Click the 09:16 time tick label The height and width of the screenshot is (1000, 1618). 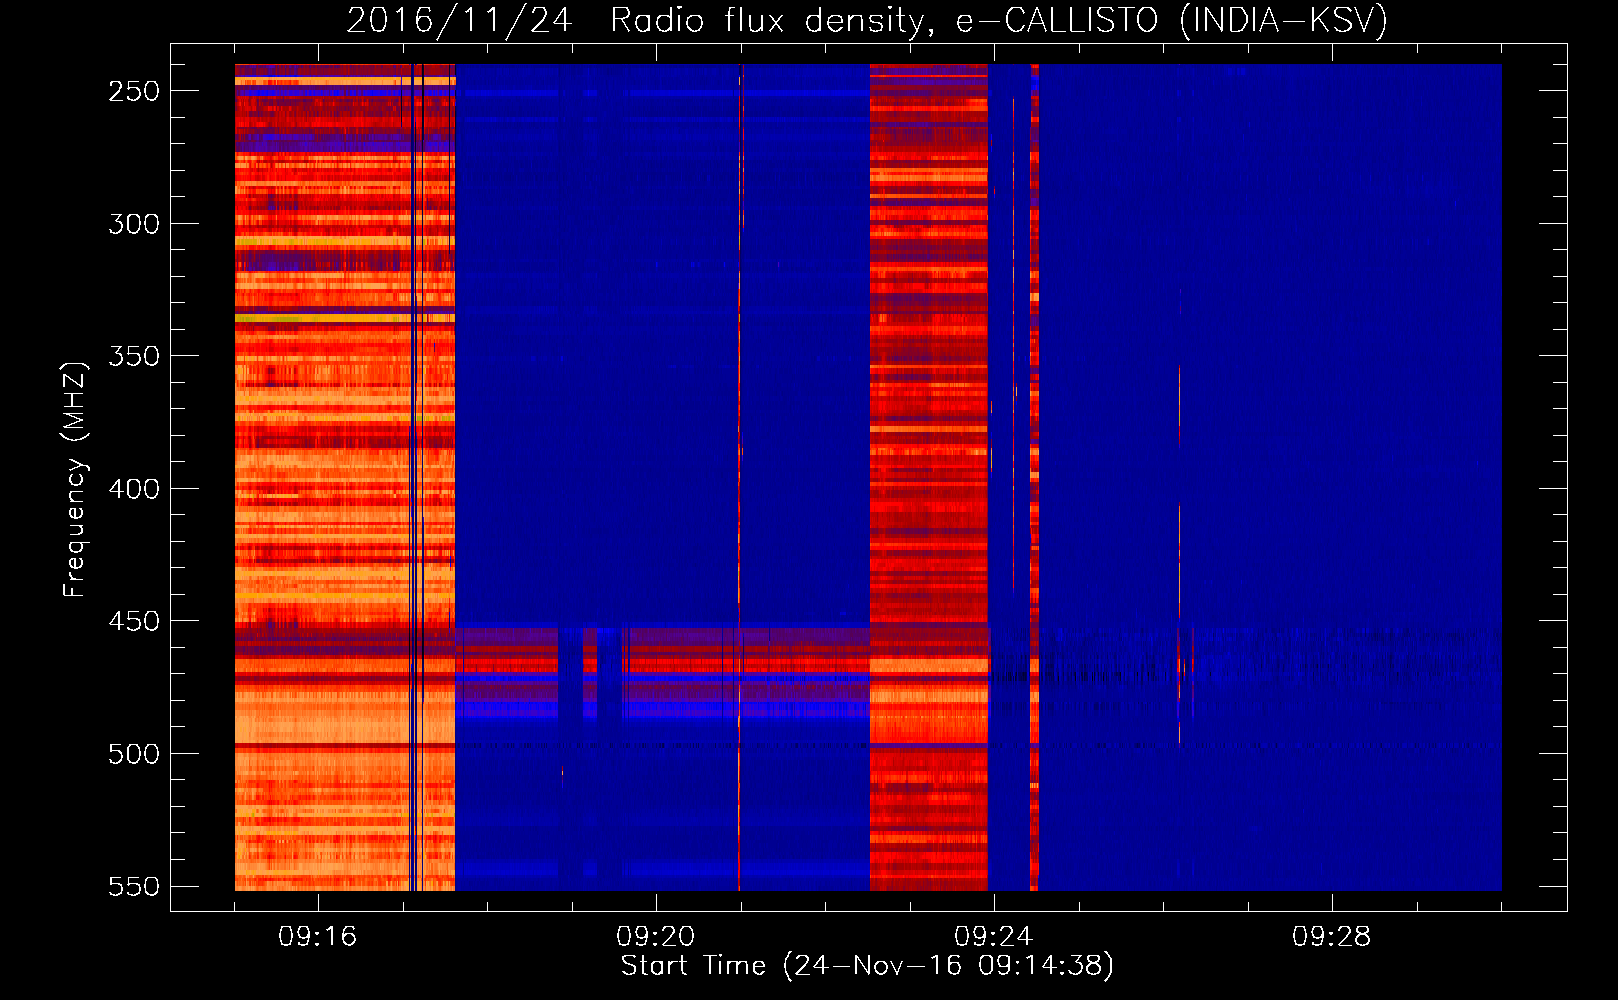pyautogui.click(x=318, y=936)
